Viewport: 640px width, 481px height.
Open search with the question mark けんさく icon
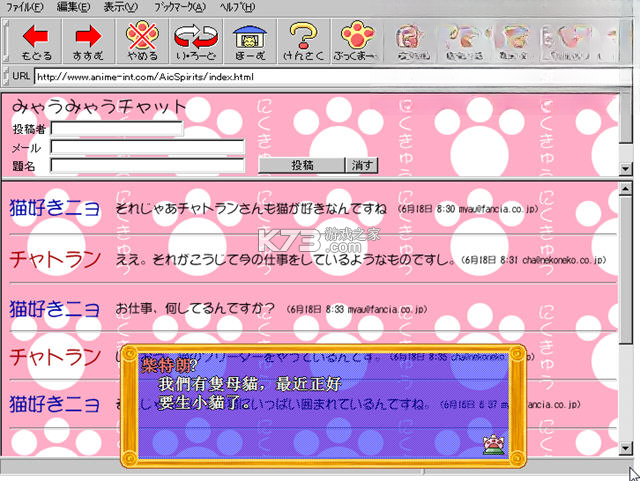[304, 42]
